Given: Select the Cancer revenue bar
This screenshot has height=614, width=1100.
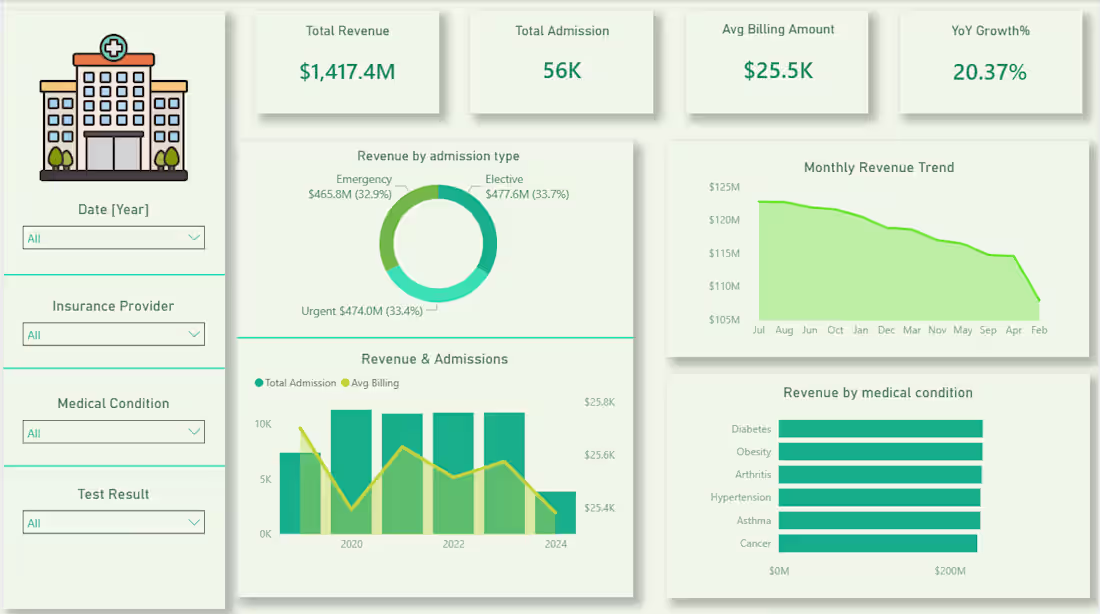Looking at the screenshot, I should click(878, 543).
